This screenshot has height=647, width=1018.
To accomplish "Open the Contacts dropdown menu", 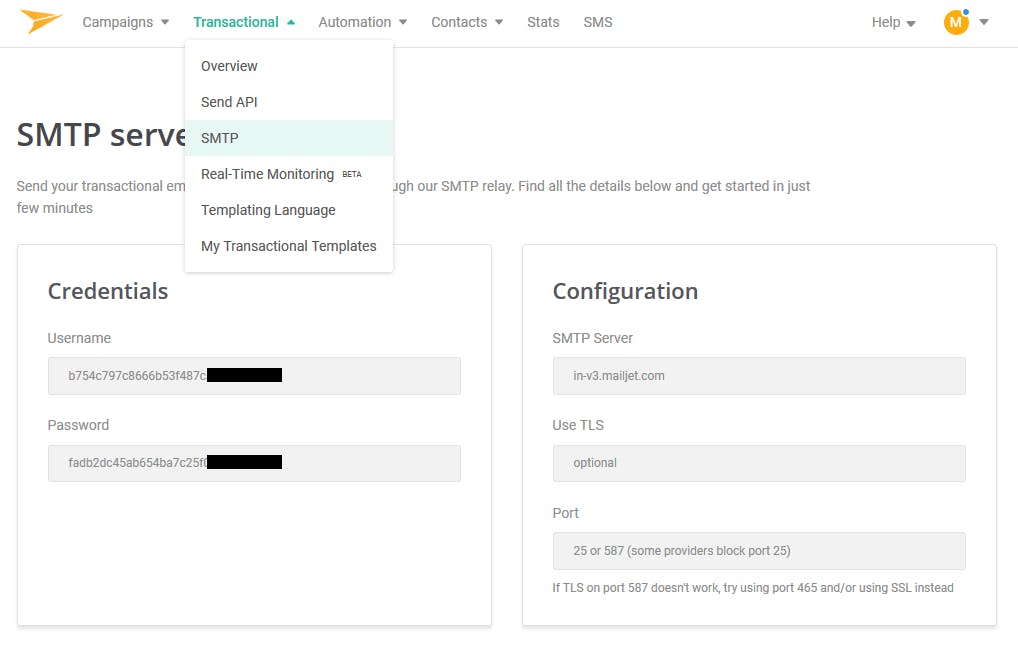I will [x=466, y=22].
